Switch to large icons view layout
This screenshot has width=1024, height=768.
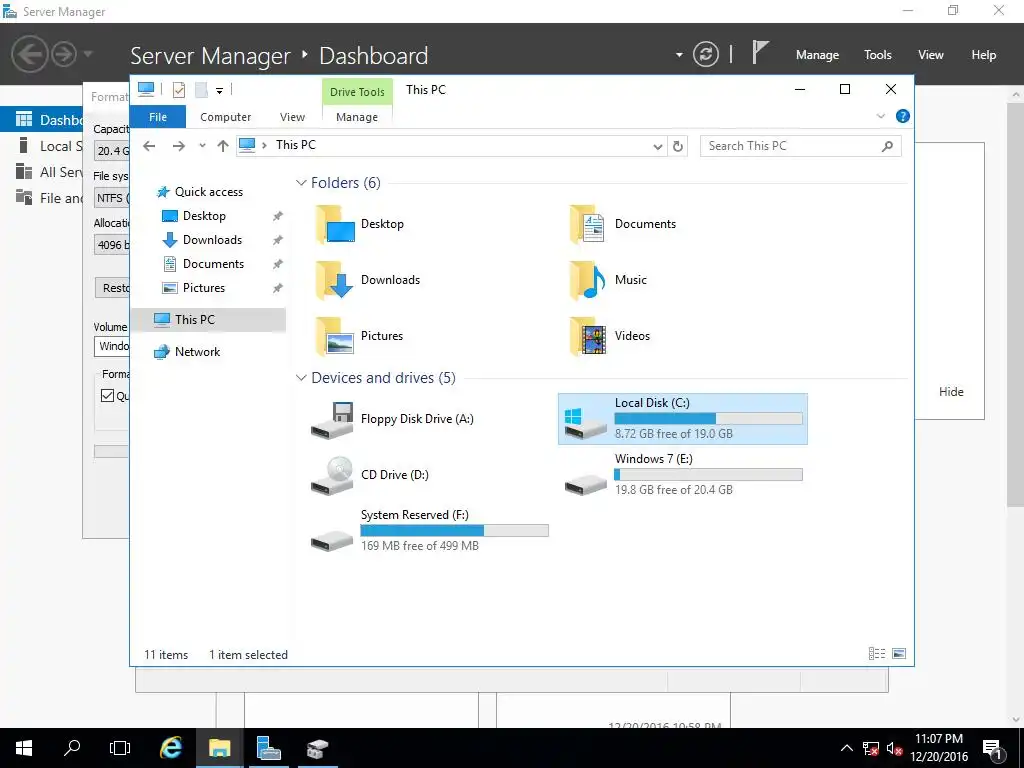[899, 654]
